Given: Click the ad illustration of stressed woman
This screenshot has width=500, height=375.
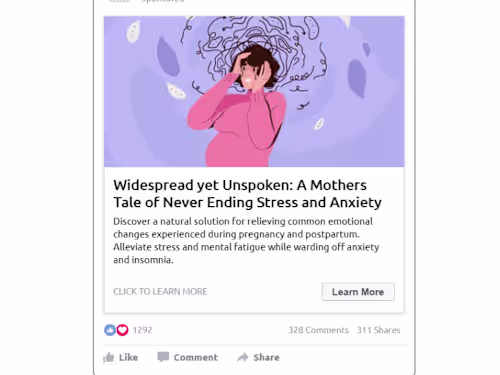Looking at the screenshot, I should (x=254, y=91).
